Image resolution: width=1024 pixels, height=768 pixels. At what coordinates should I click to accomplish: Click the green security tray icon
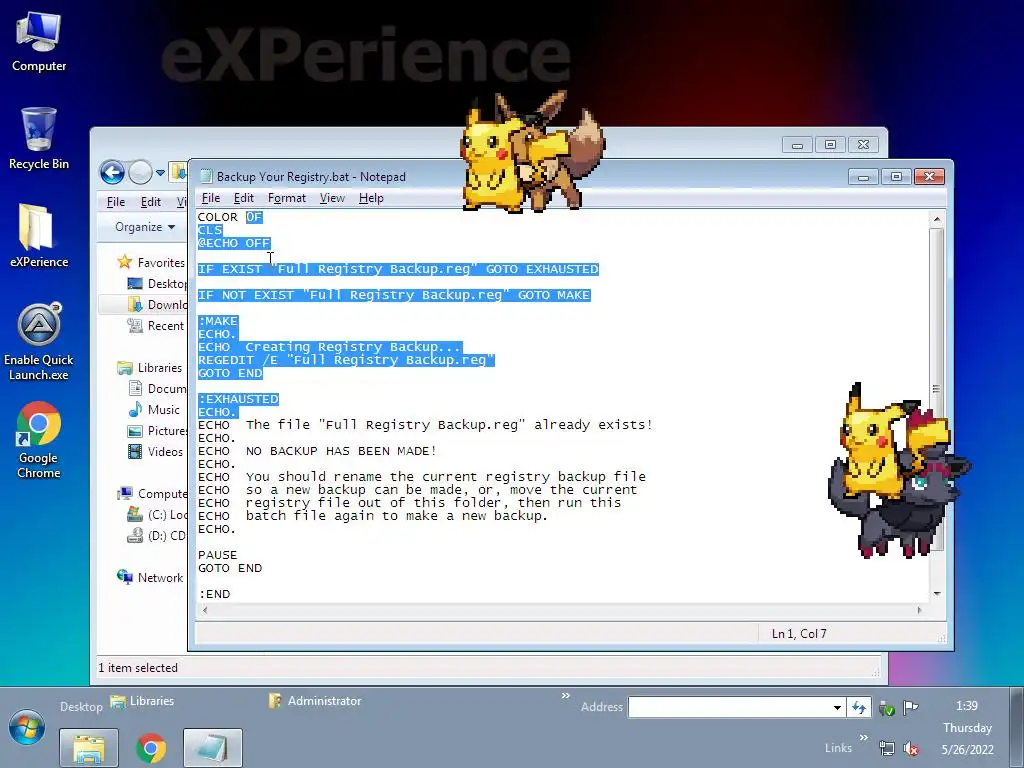pos(887,707)
